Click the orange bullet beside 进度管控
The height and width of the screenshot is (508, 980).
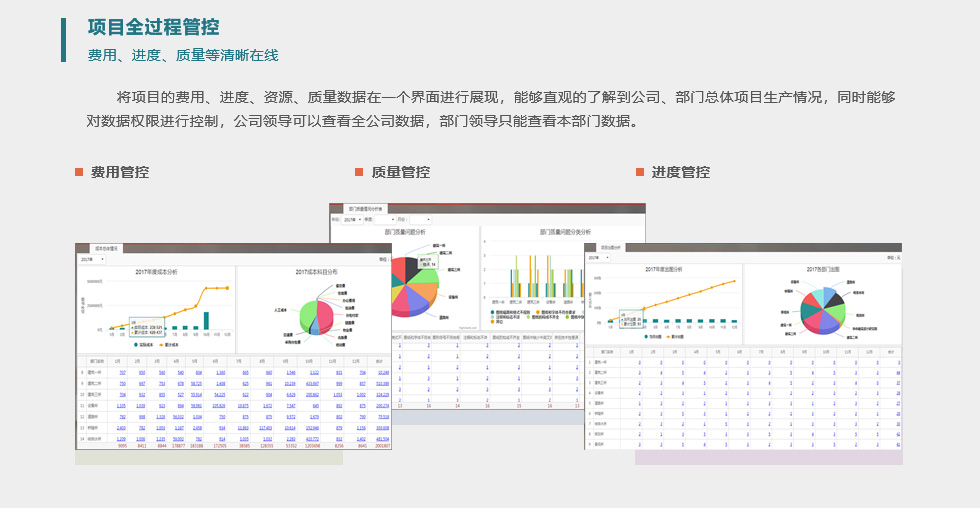coord(640,172)
